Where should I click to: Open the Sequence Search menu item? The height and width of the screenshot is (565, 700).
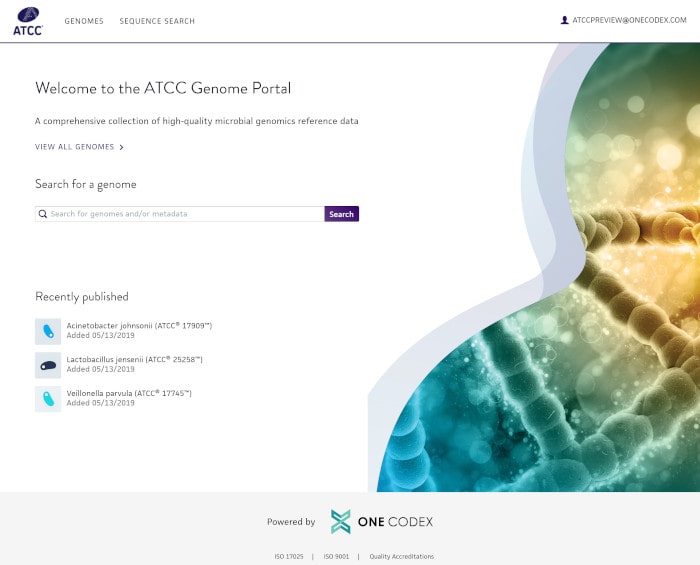point(157,21)
